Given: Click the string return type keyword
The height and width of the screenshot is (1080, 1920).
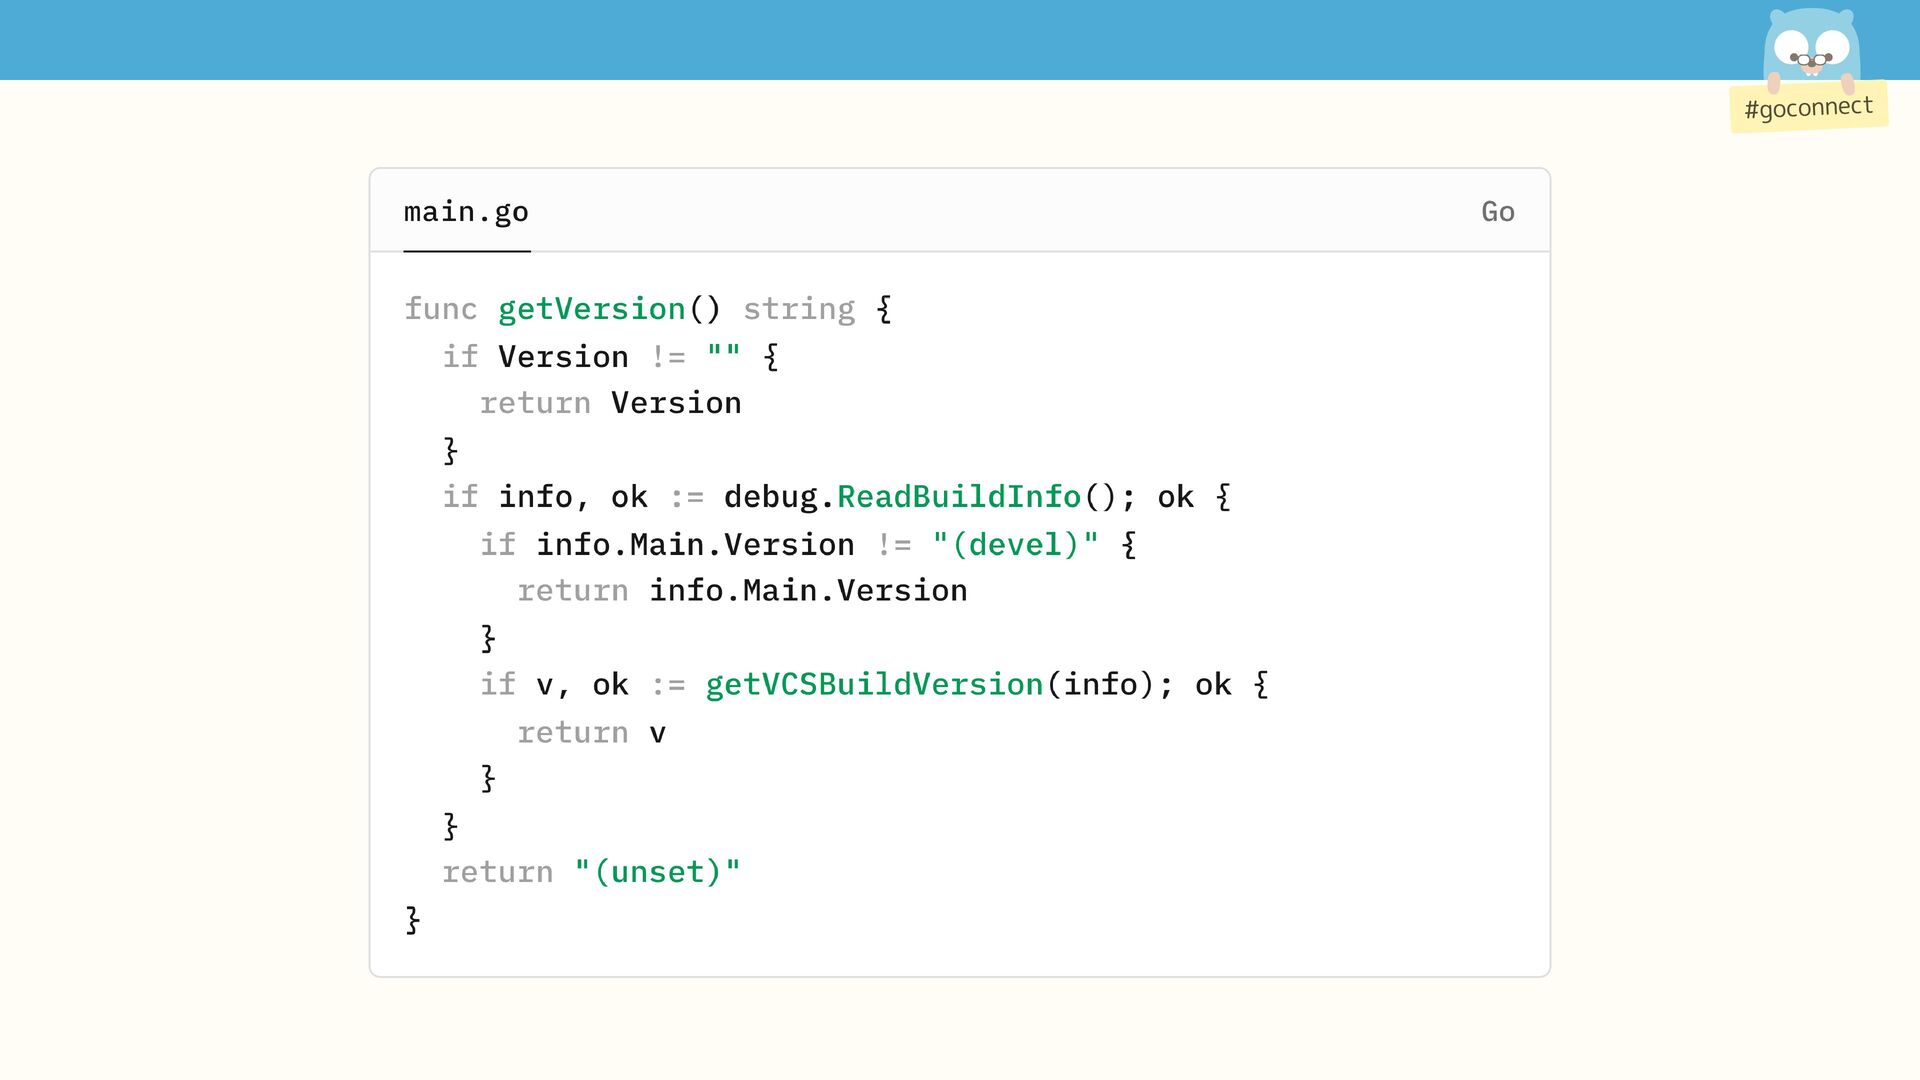Looking at the screenshot, I should 798,309.
